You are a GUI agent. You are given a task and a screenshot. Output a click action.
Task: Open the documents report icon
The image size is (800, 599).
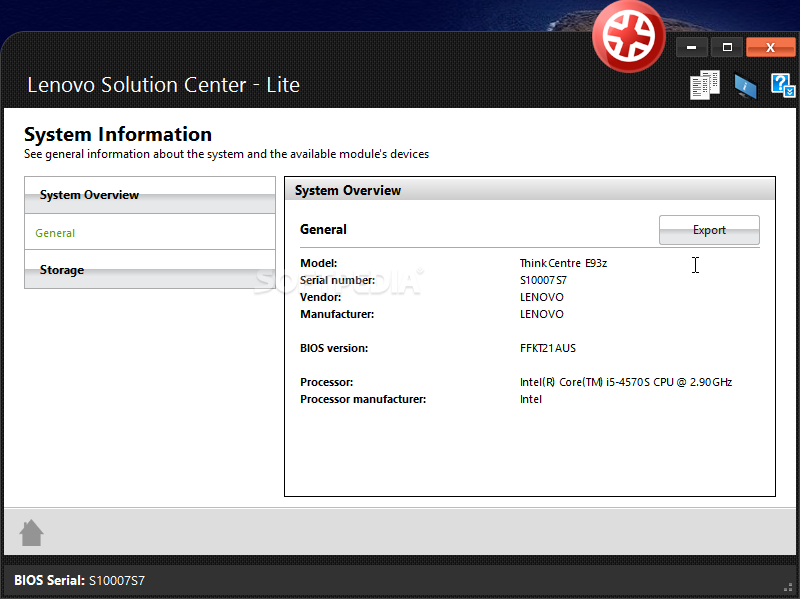click(705, 85)
